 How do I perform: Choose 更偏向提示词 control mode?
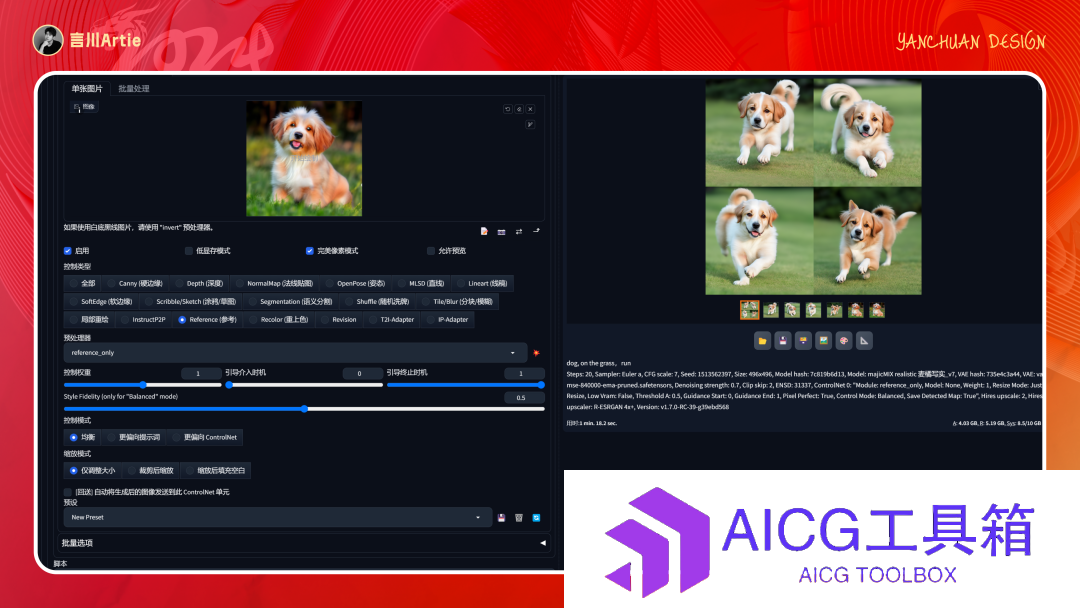click(134, 437)
